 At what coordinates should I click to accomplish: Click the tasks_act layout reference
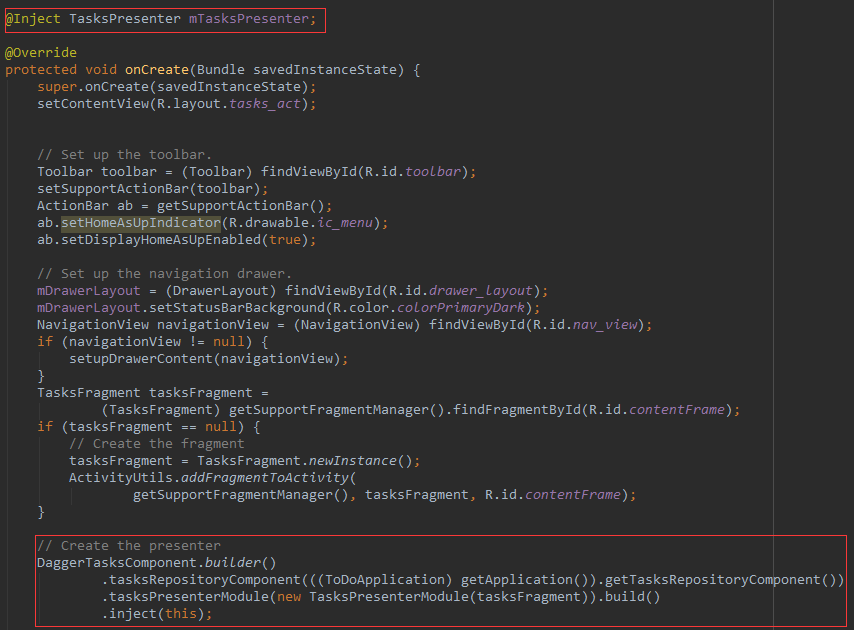pyautogui.click(x=265, y=103)
